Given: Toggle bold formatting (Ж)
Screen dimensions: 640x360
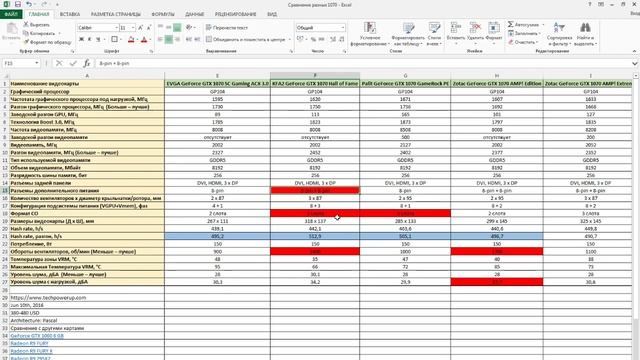Looking at the screenshot, I should point(81,40).
